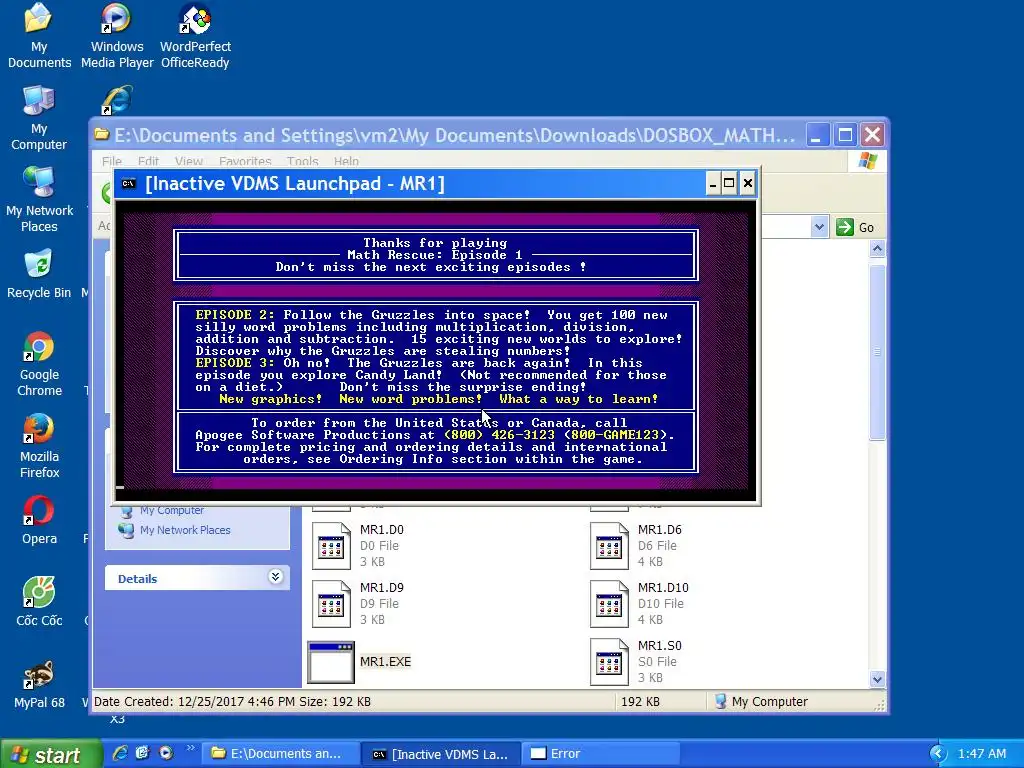
Task: Open the Tools menu in Explorer
Action: [x=302, y=161]
